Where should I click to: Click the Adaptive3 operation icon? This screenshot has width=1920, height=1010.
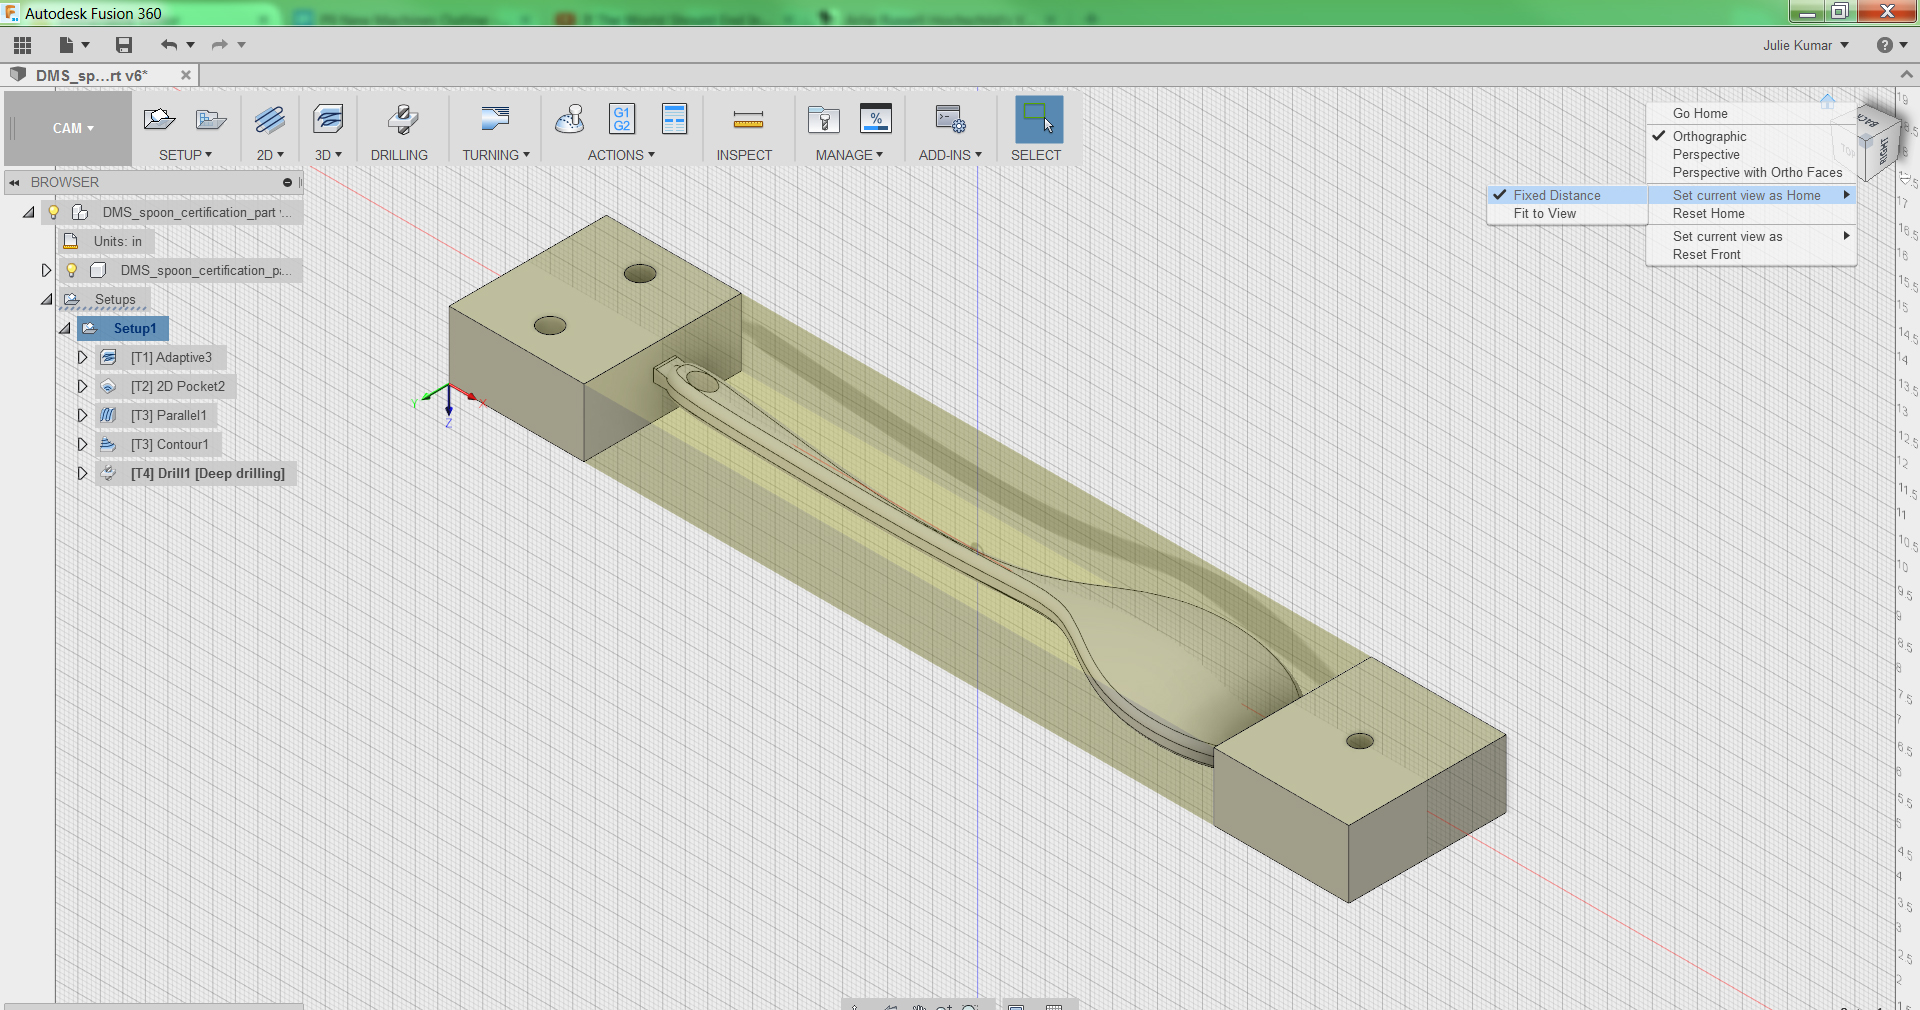coord(109,358)
